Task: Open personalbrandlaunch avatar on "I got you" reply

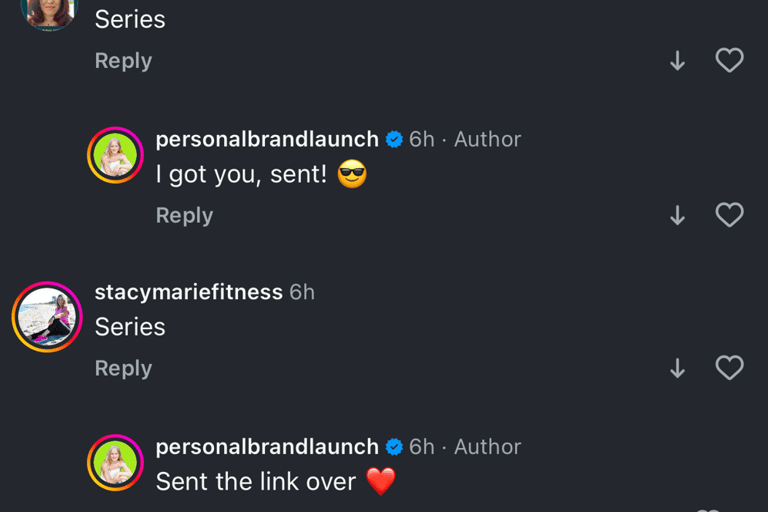Action: [x=116, y=156]
